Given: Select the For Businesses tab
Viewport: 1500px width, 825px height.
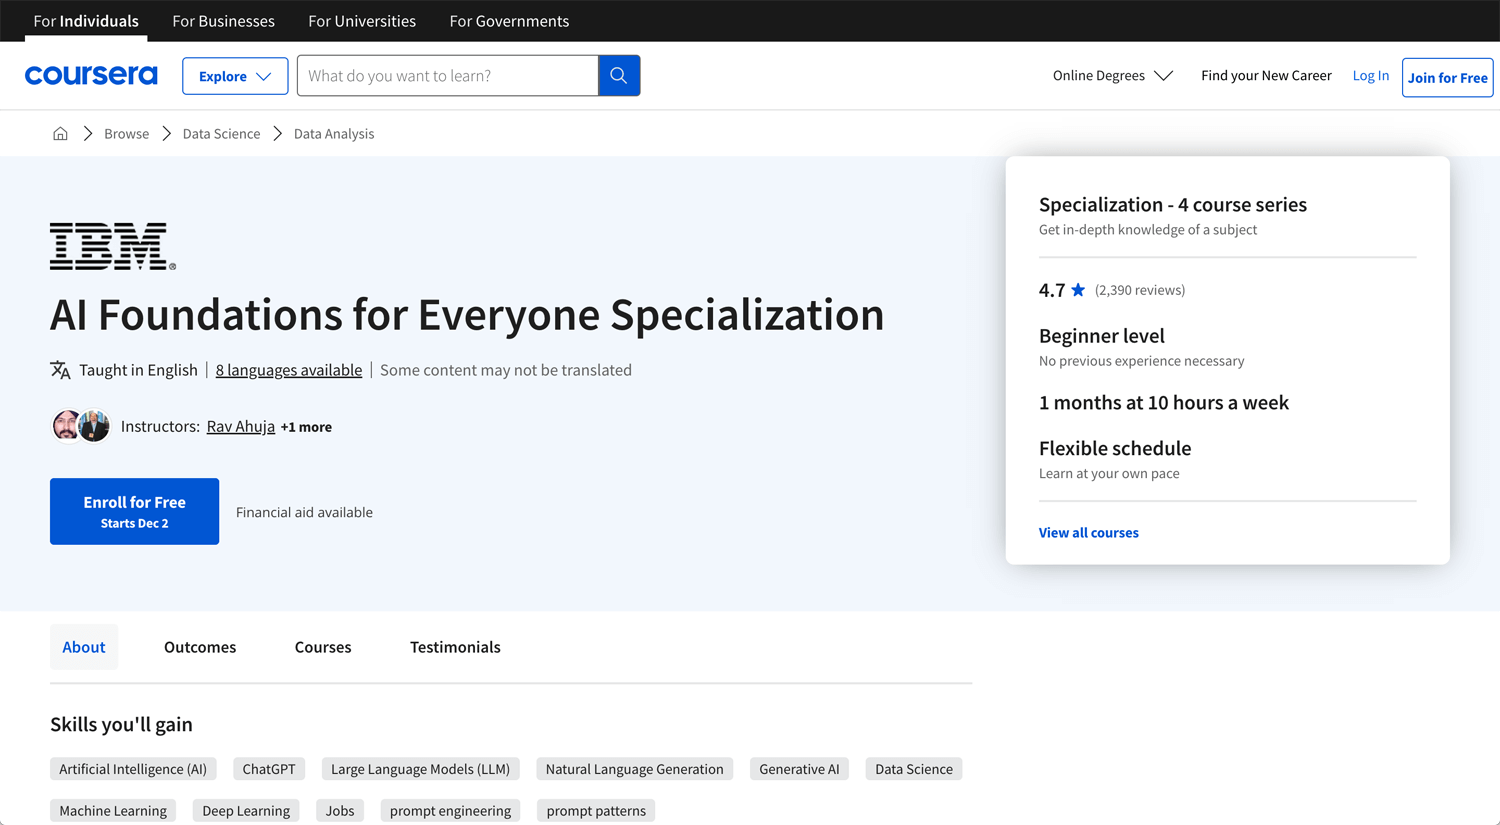Looking at the screenshot, I should pyautogui.click(x=223, y=21).
